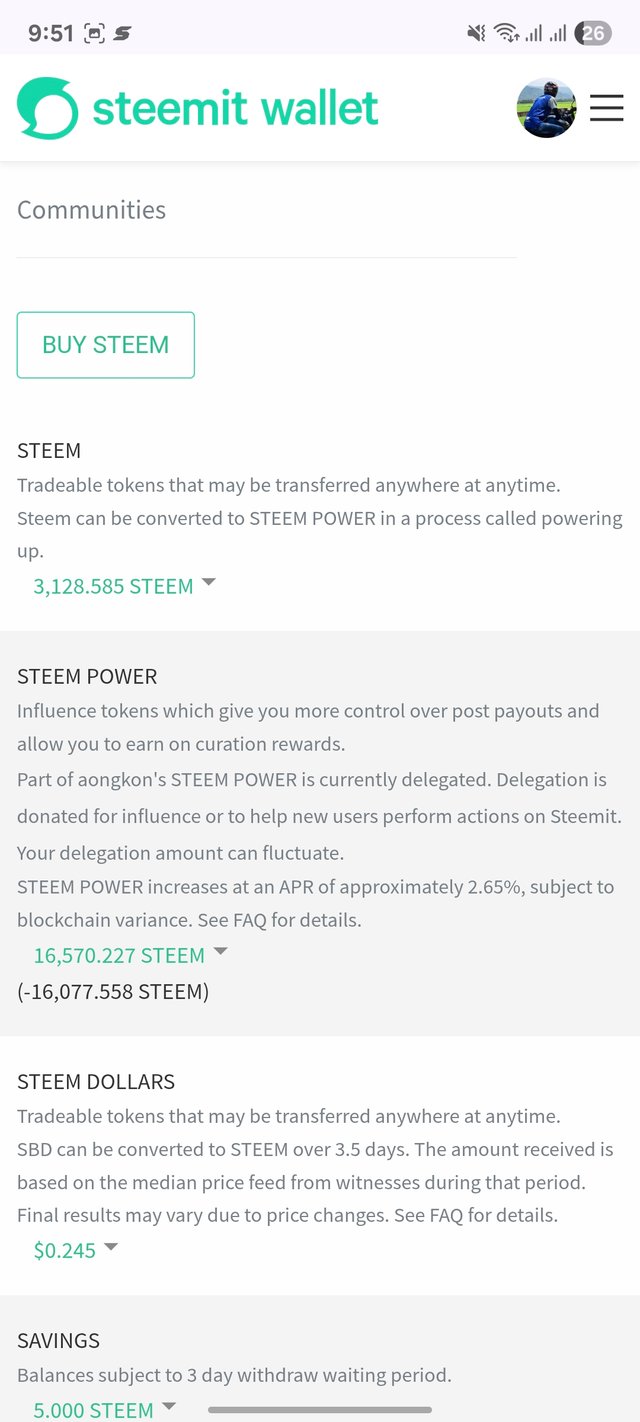Tap the Android gesture navigation bar
Viewport: 640px width, 1422px height.
[320, 1410]
